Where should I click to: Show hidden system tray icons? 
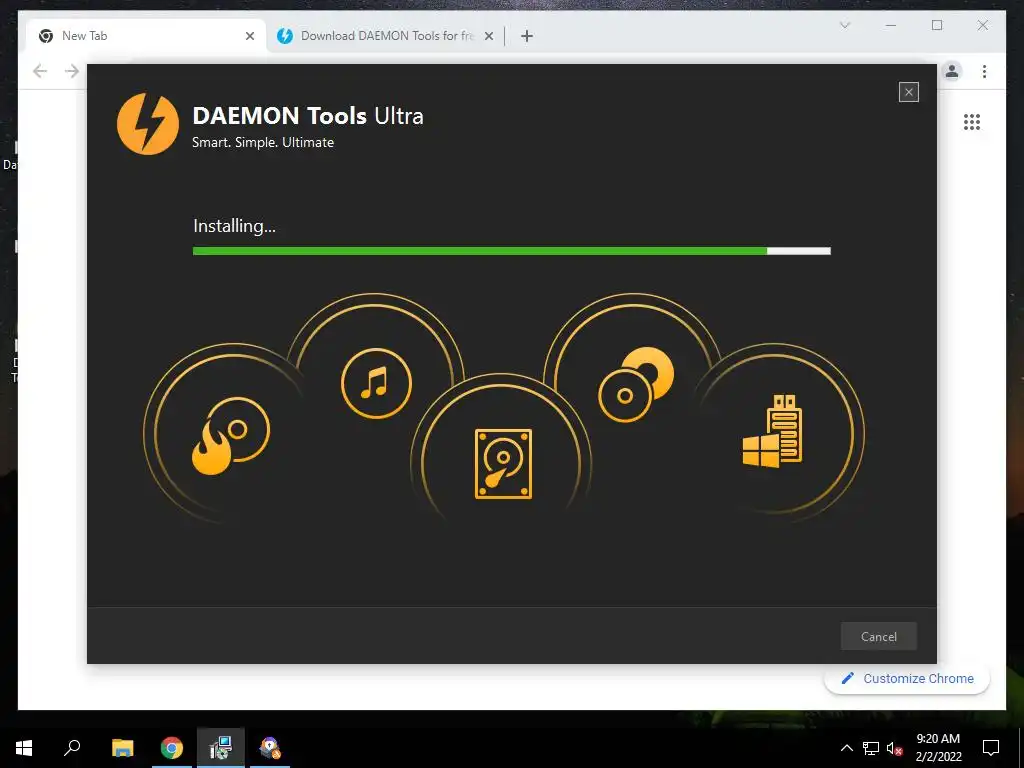click(x=846, y=748)
